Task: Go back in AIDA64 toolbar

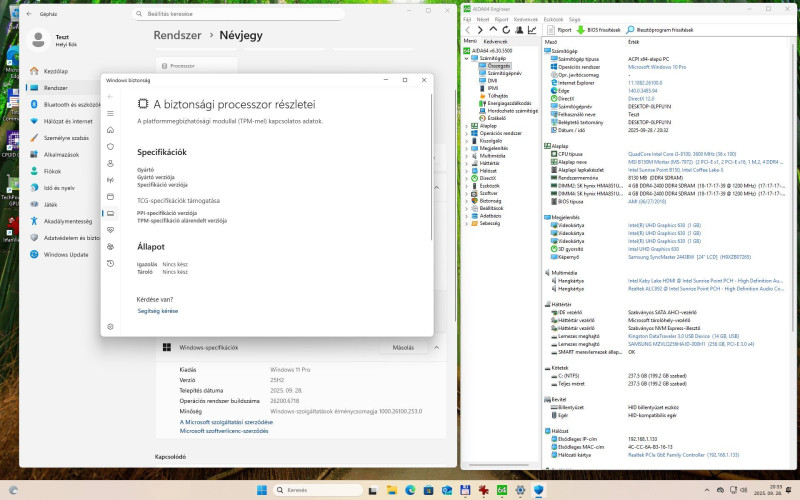Action: [467, 30]
